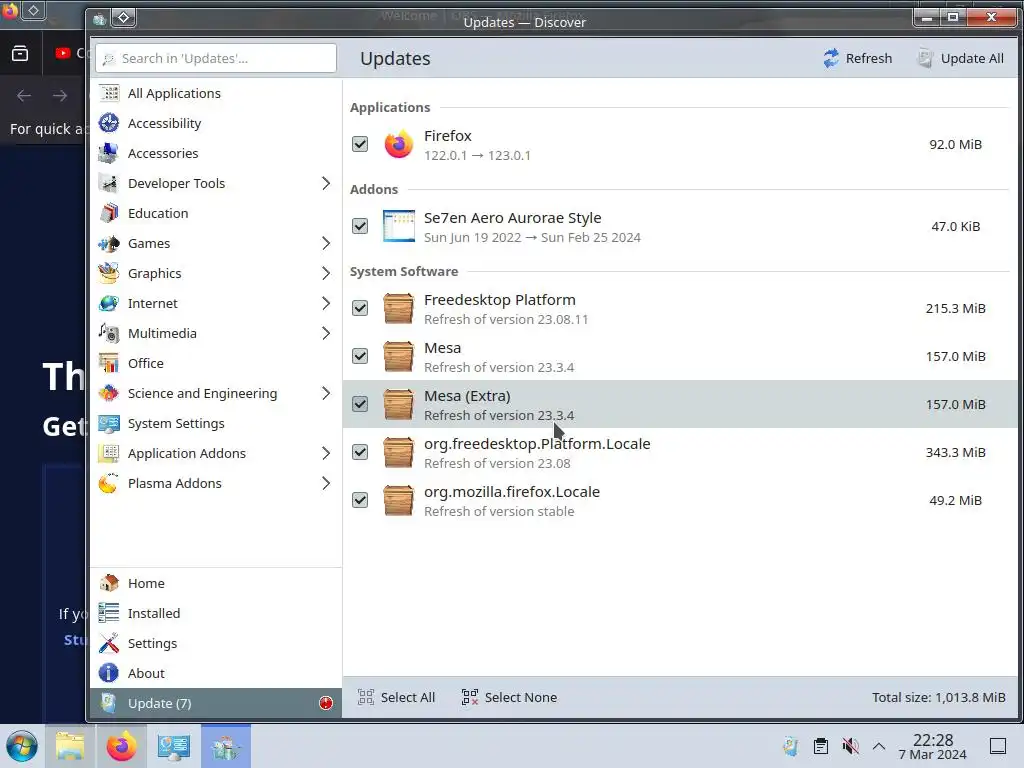Select the Developer Tools category label
The width and height of the screenshot is (1024, 768).
[x=176, y=184]
